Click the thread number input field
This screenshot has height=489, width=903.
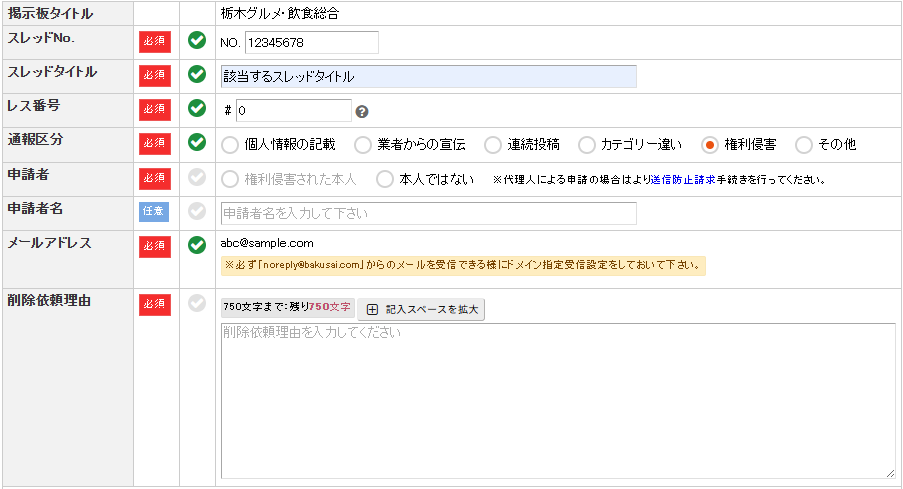coord(312,43)
